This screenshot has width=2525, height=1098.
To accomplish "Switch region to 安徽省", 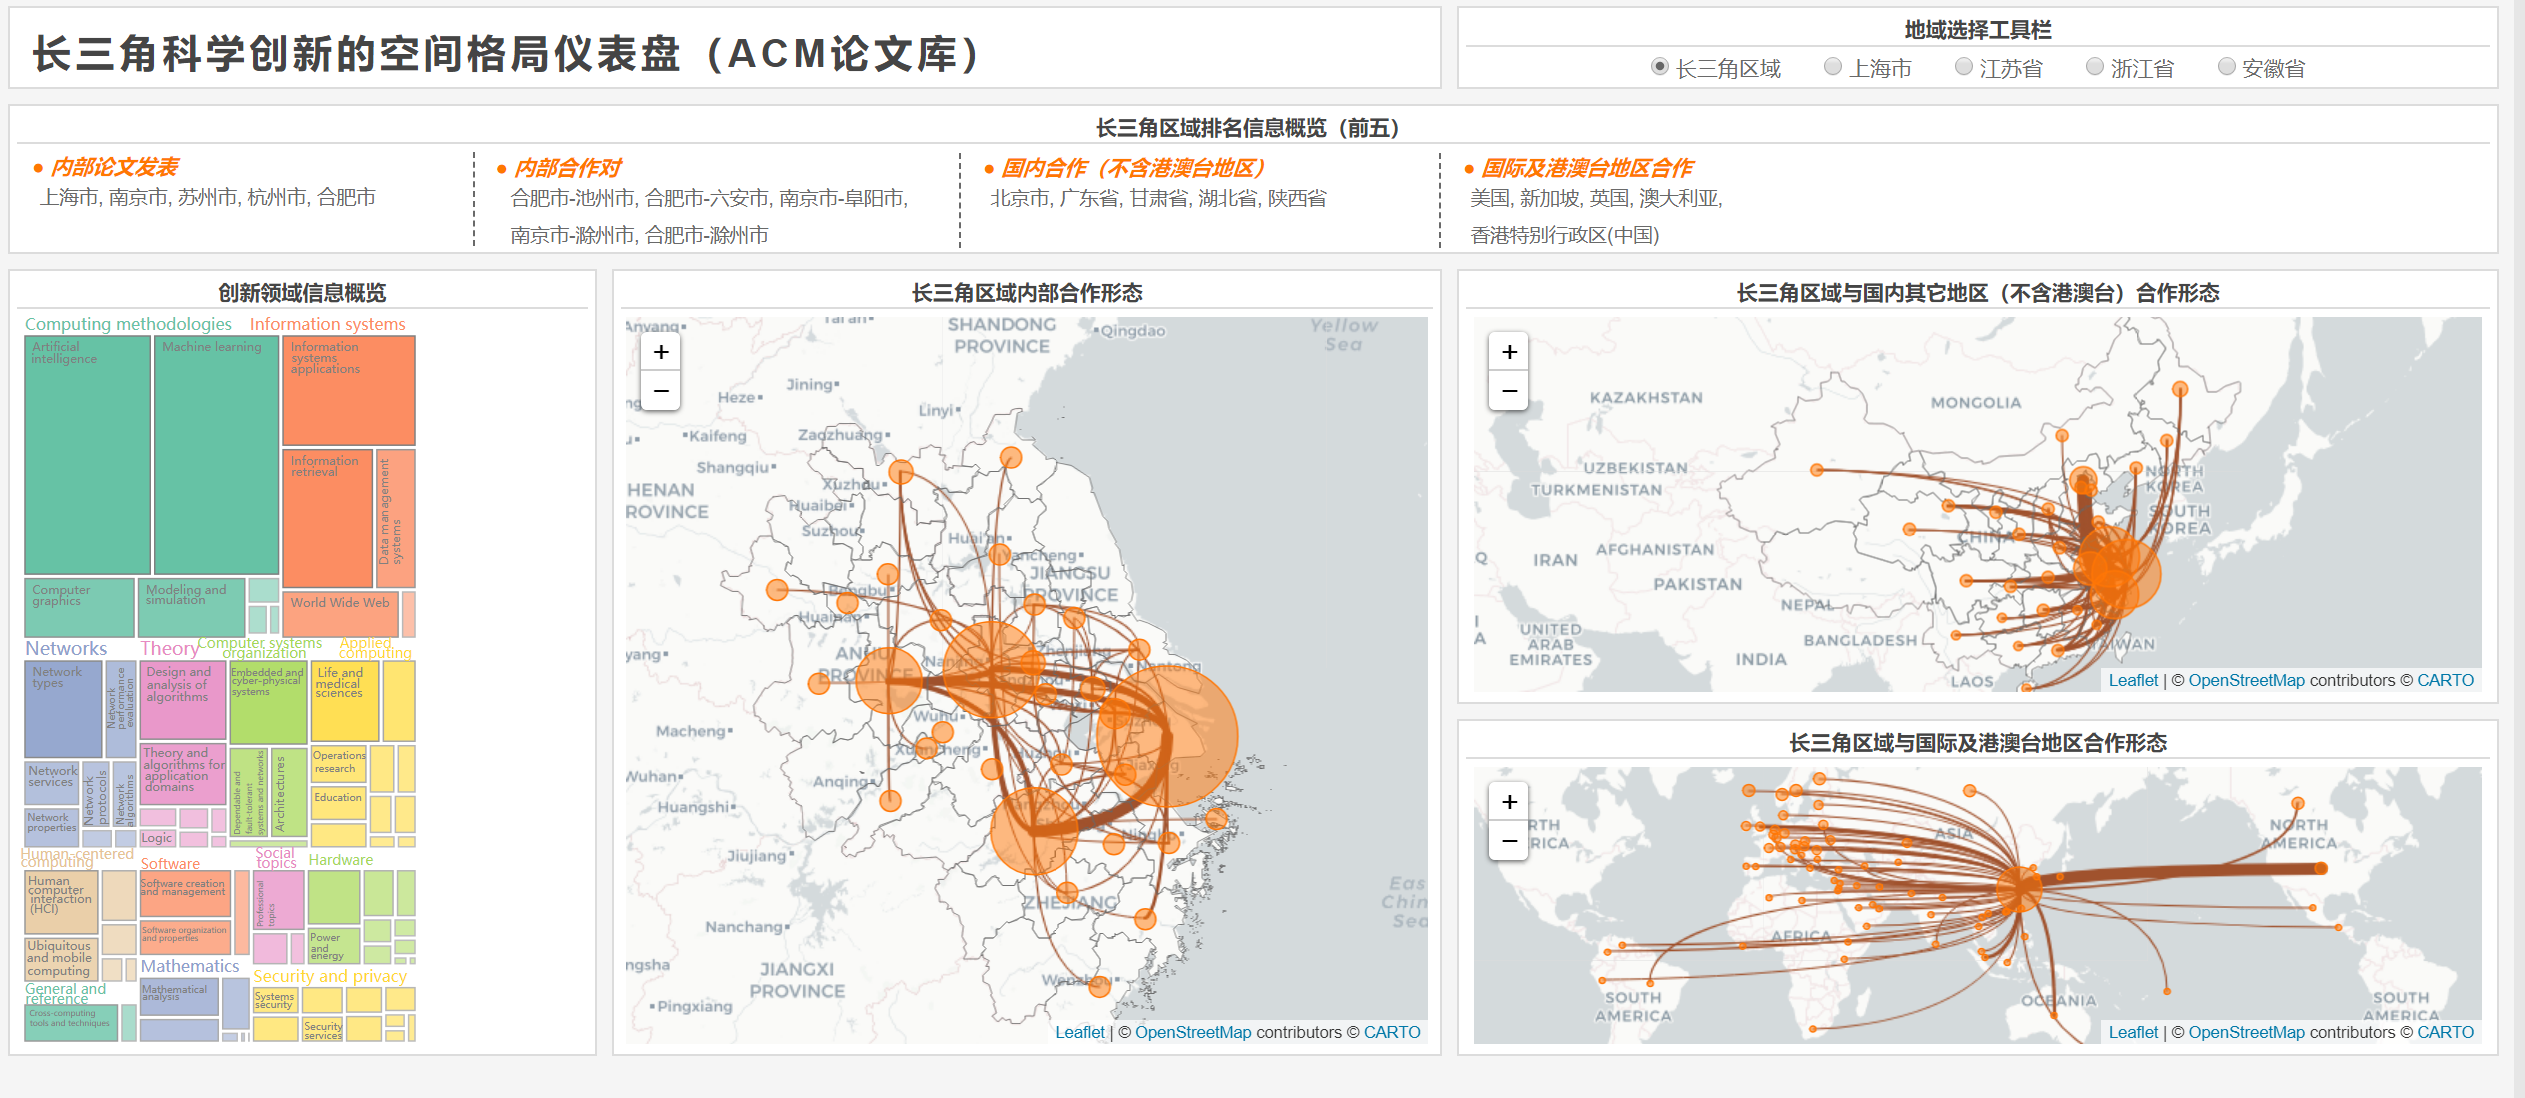I will click(x=2227, y=67).
